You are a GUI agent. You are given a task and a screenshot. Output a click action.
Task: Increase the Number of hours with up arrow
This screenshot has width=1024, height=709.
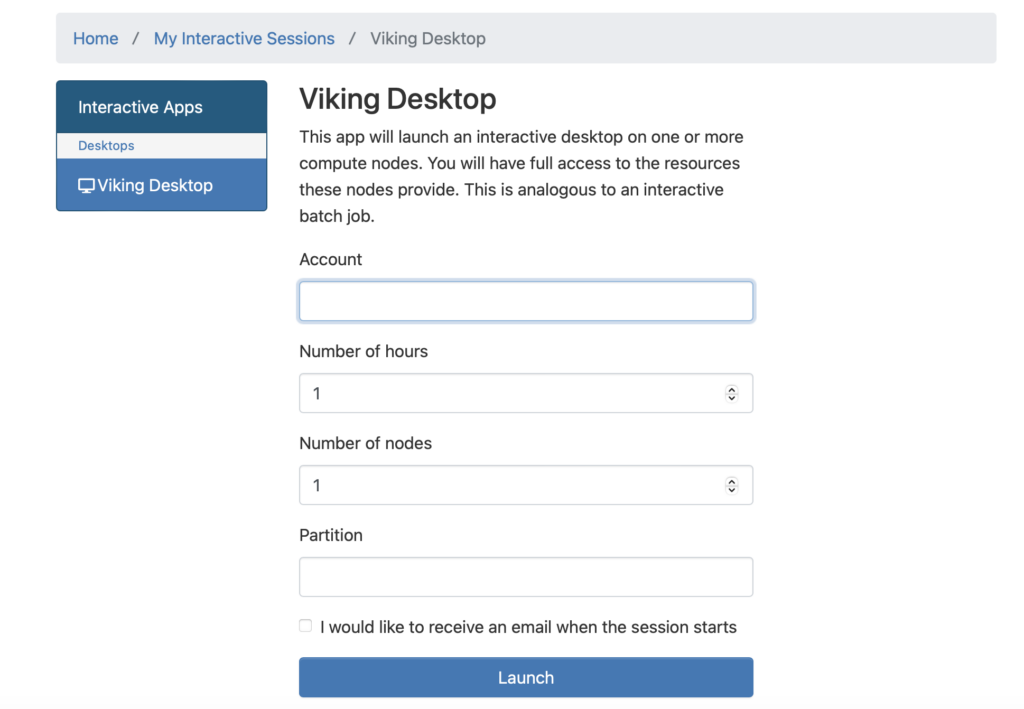(731, 389)
